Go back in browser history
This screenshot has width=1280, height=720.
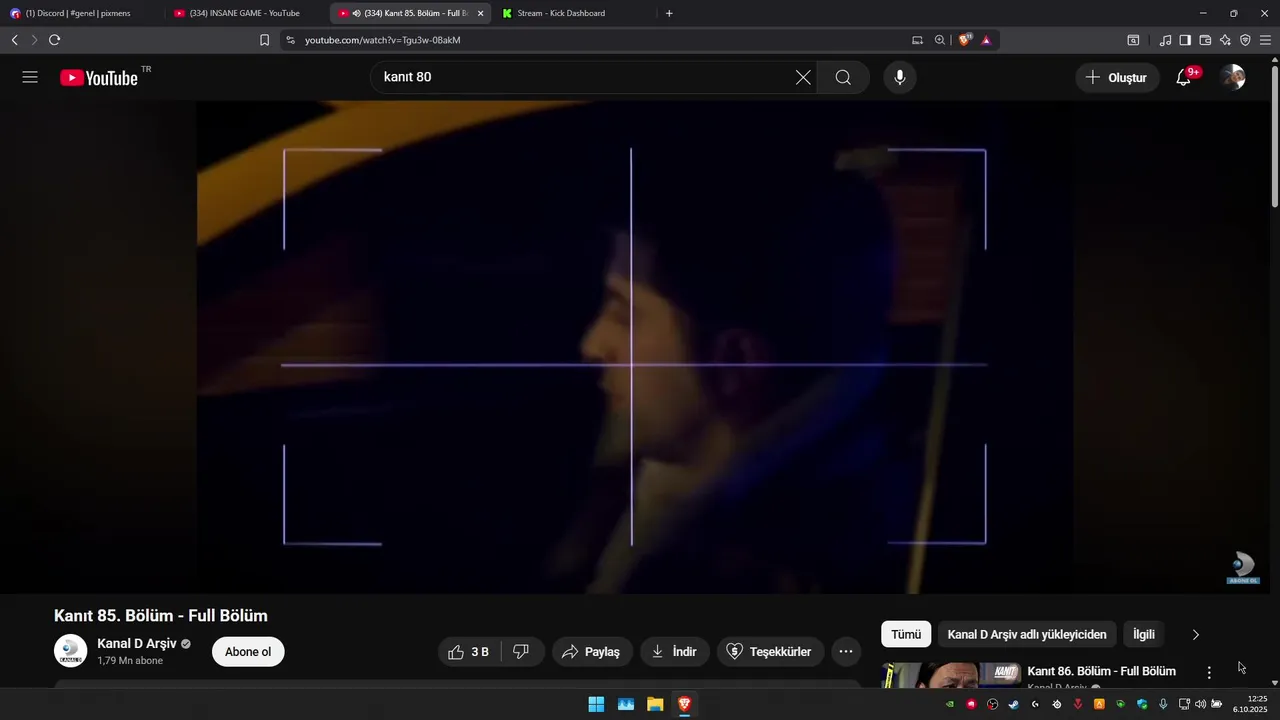click(x=14, y=40)
